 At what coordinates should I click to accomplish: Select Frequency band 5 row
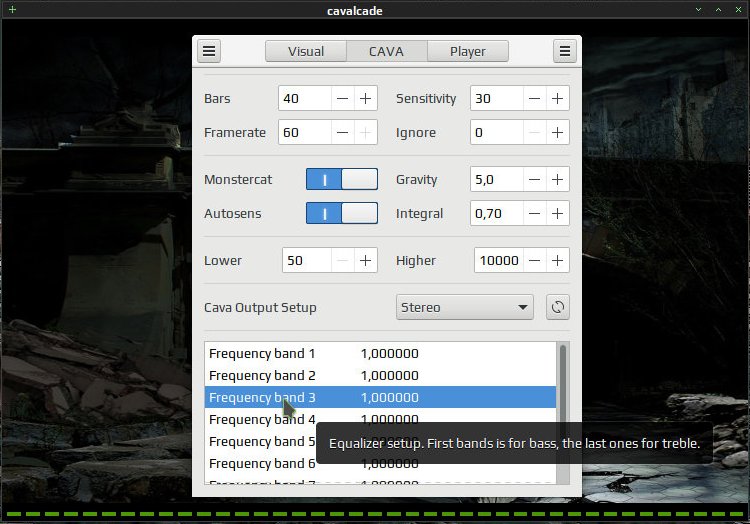380,442
